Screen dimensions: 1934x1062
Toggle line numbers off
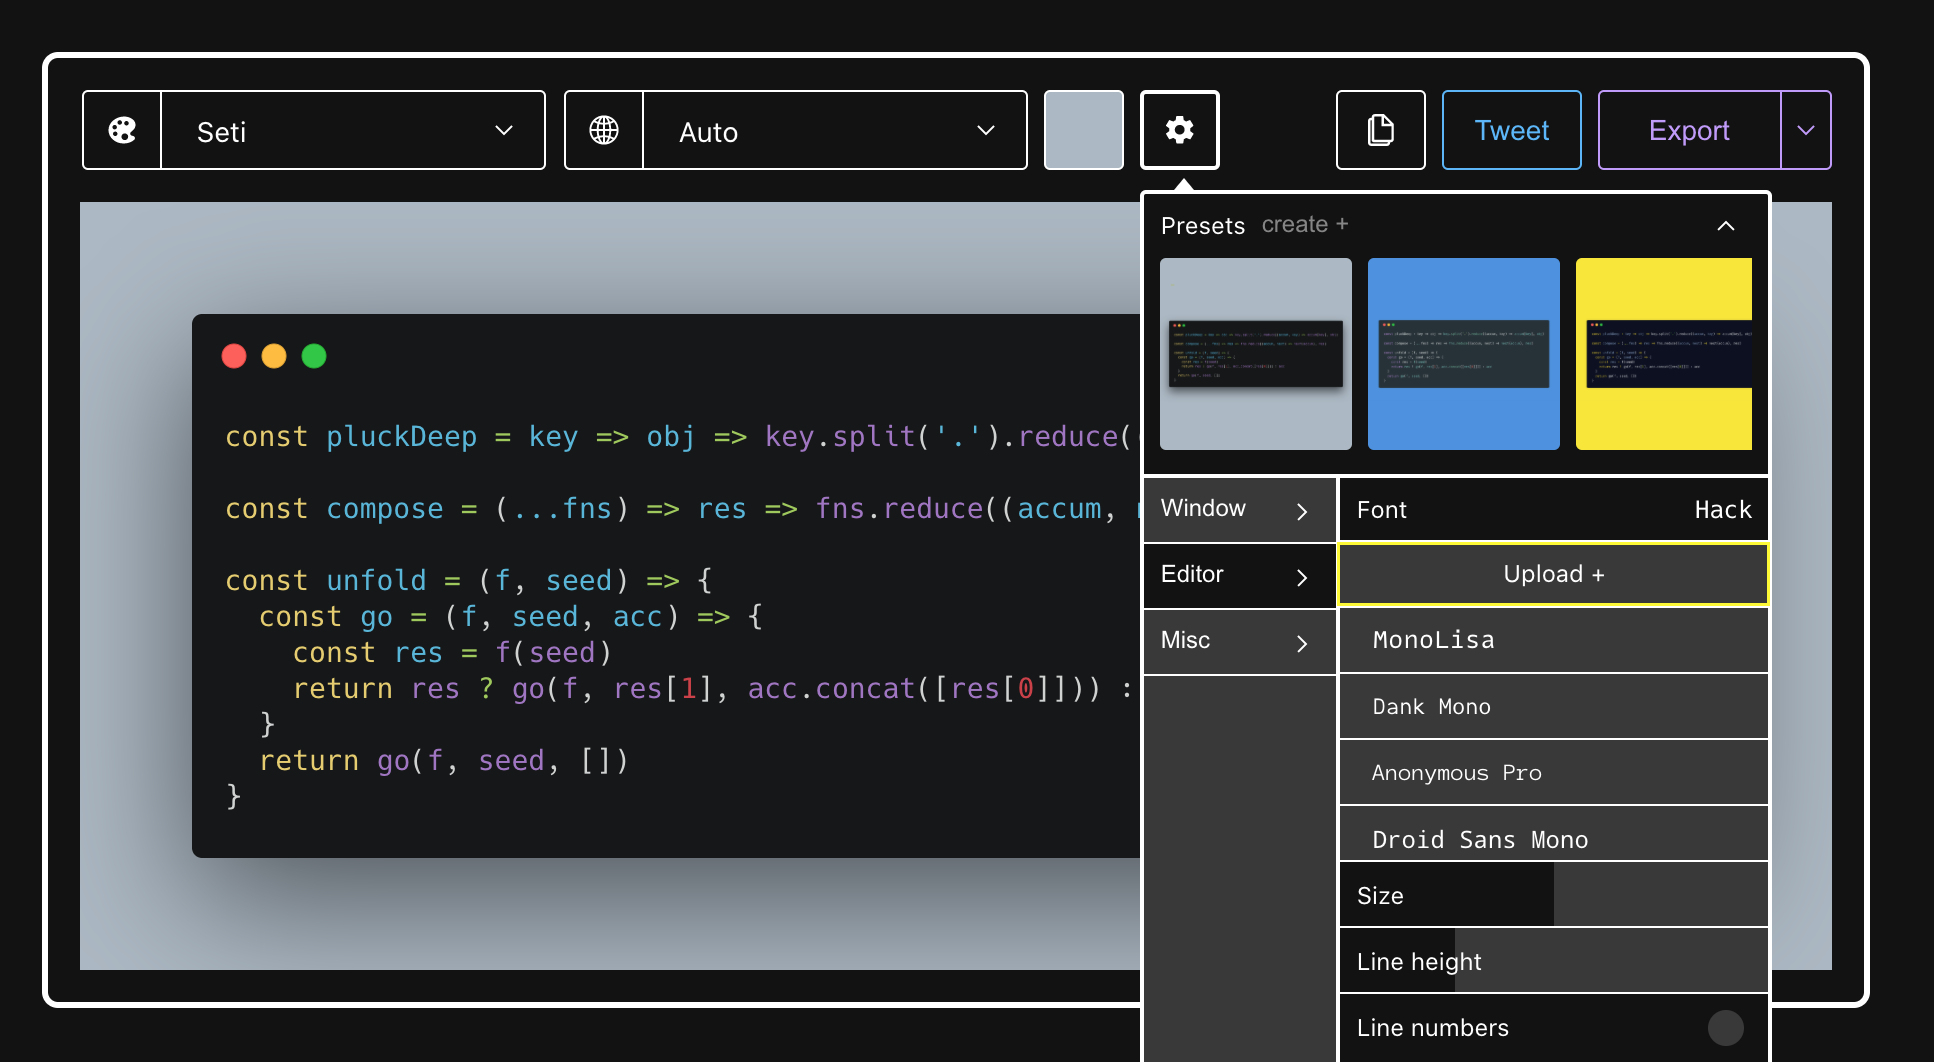1724,1027
